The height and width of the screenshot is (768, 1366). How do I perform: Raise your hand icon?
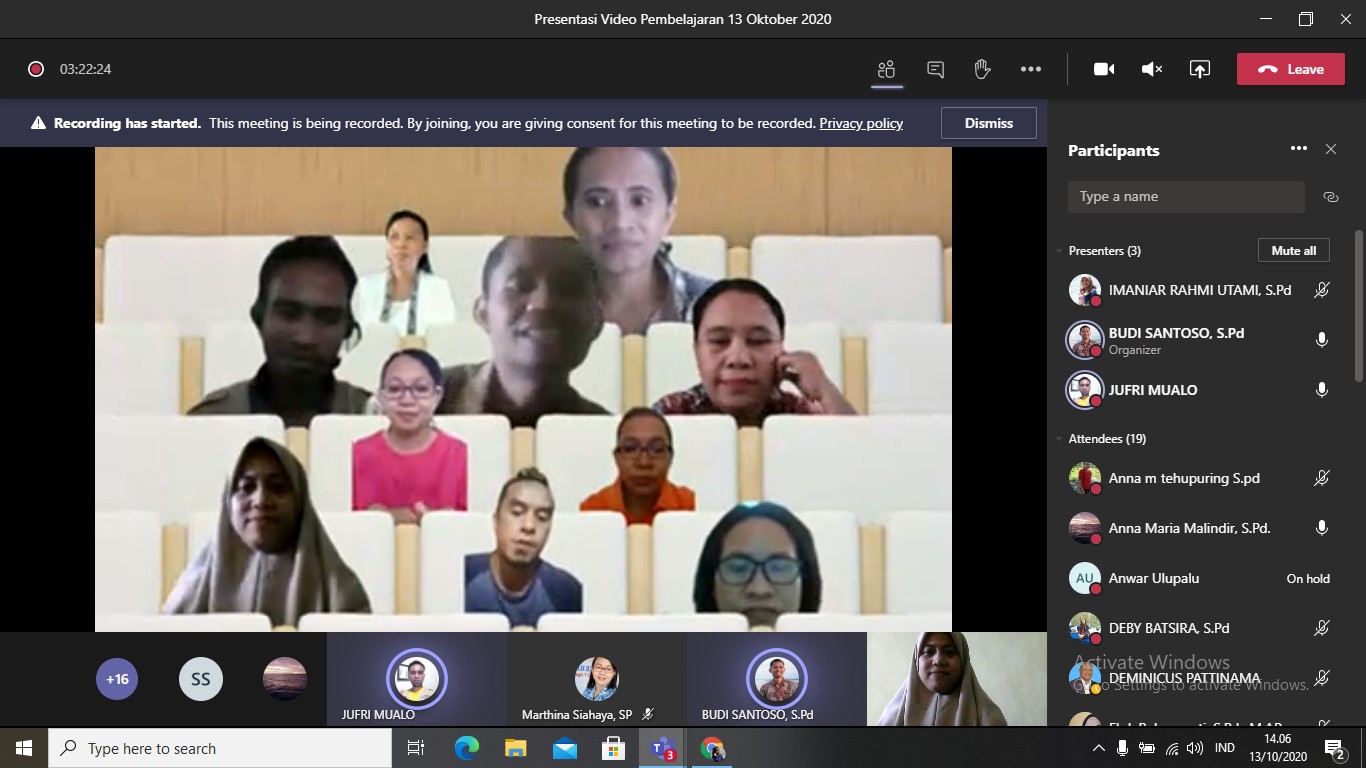(x=982, y=69)
